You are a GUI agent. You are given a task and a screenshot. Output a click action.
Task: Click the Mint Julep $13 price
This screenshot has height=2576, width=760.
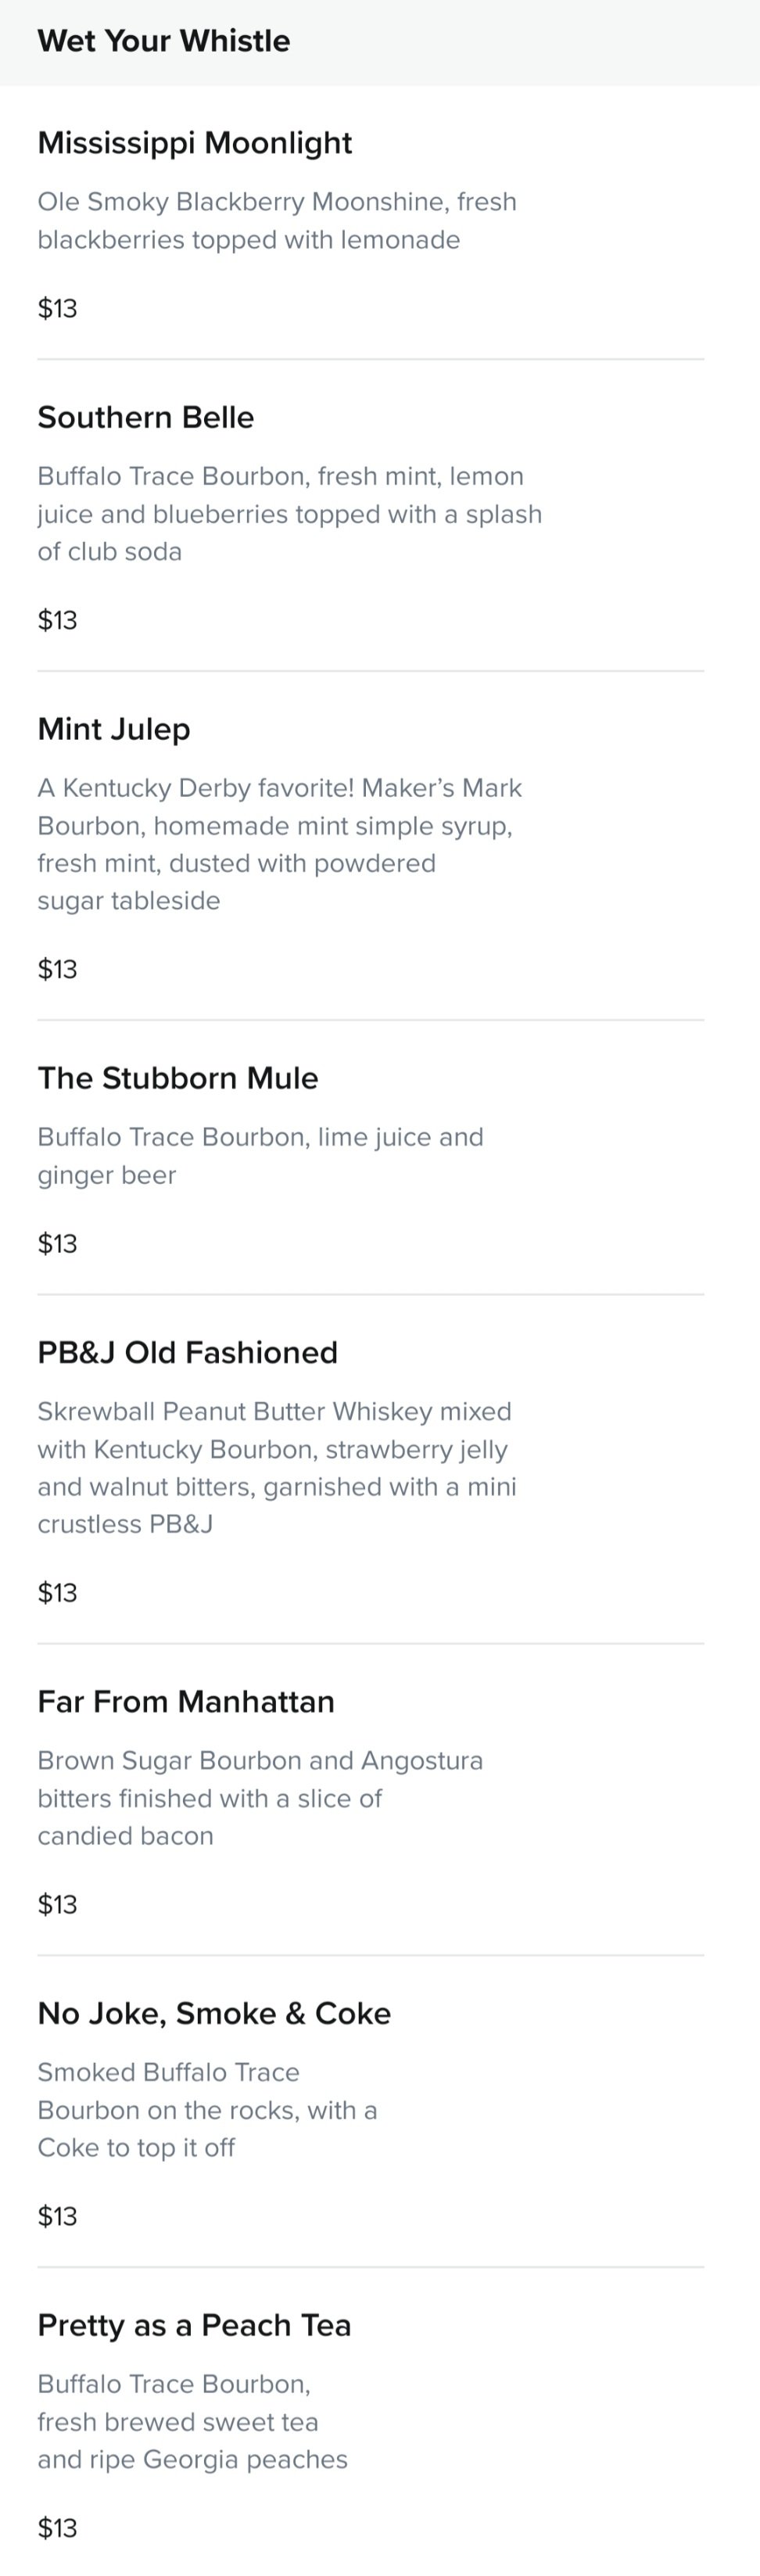click(57, 969)
